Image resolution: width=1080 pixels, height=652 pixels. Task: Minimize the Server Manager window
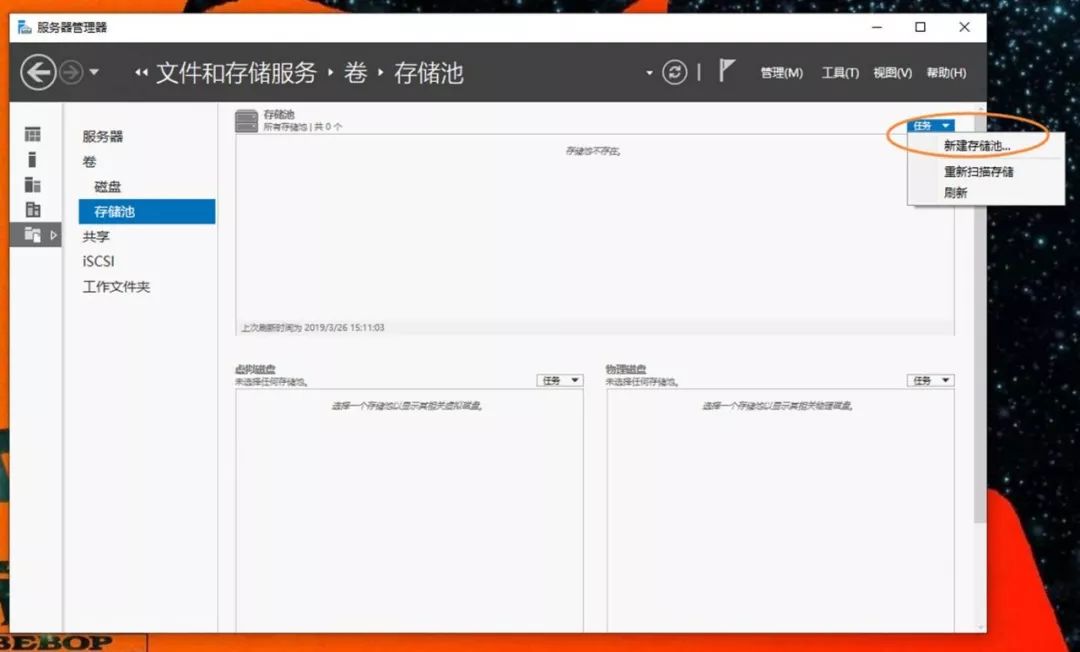point(877,27)
